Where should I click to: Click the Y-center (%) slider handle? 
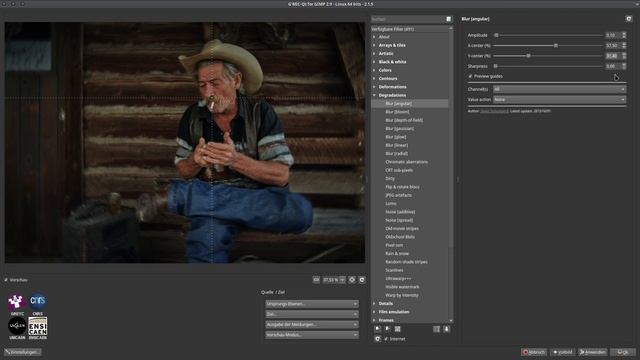[528, 56]
